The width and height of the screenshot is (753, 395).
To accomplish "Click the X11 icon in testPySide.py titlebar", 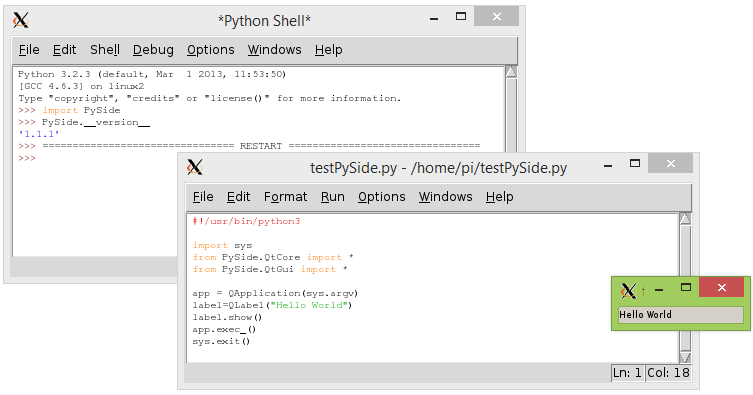I will click(x=194, y=167).
